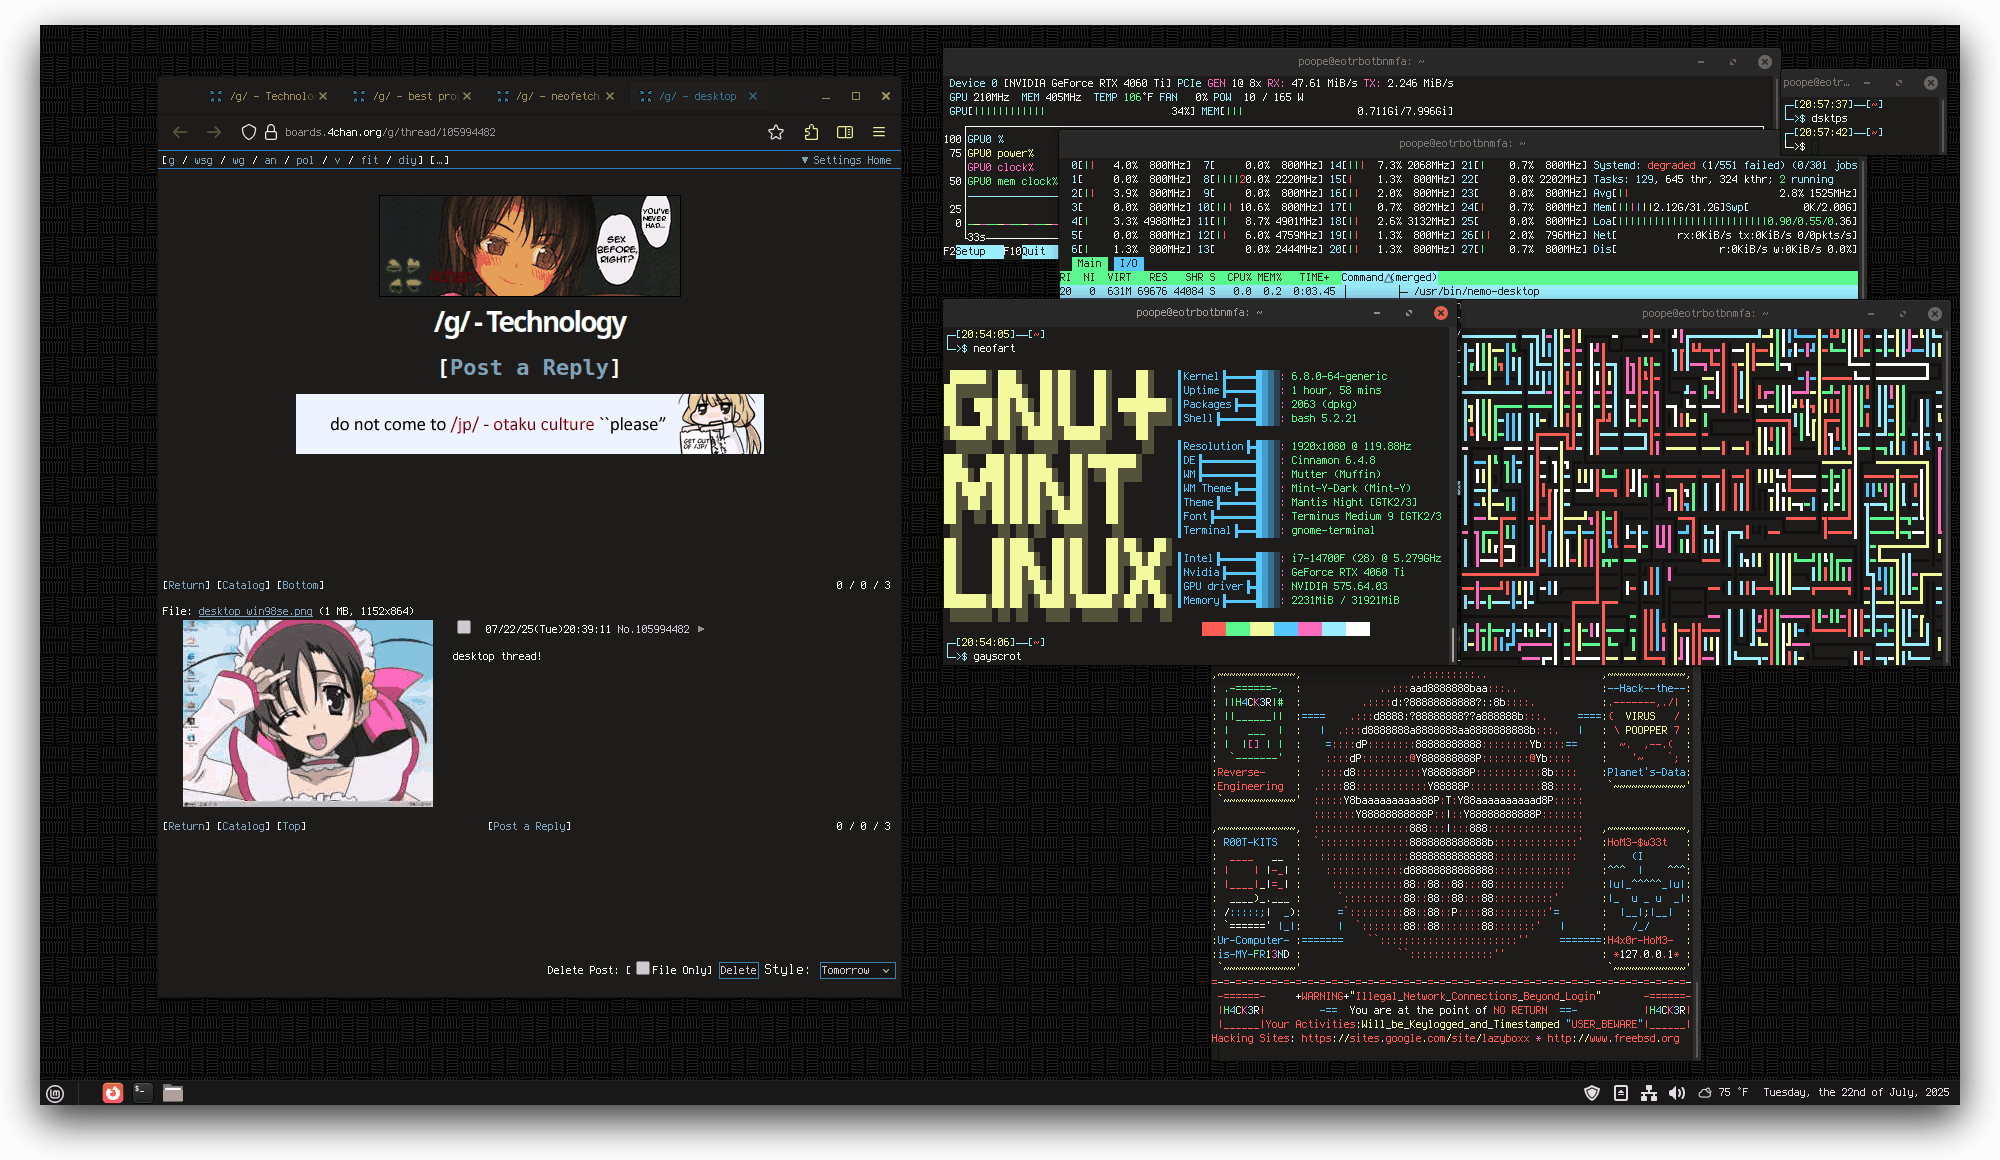Image resolution: width=2000 pixels, height=1160 pixels.
Task: Click the post number 105994482
Action: pyautogui.click(x=664, y=629)
